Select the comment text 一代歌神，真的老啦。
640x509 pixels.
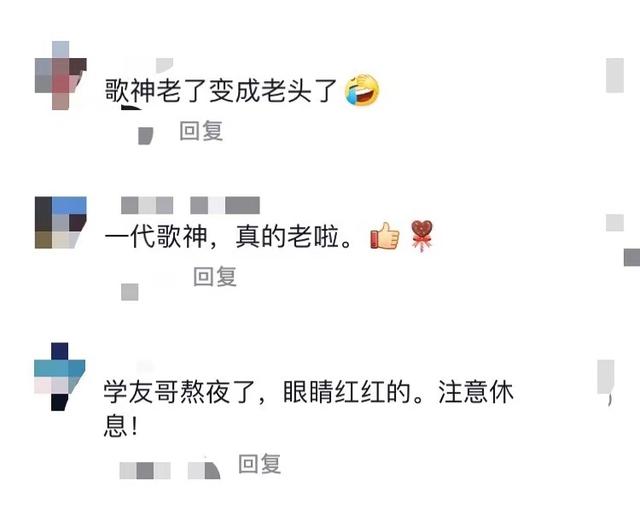pos(229,236)
